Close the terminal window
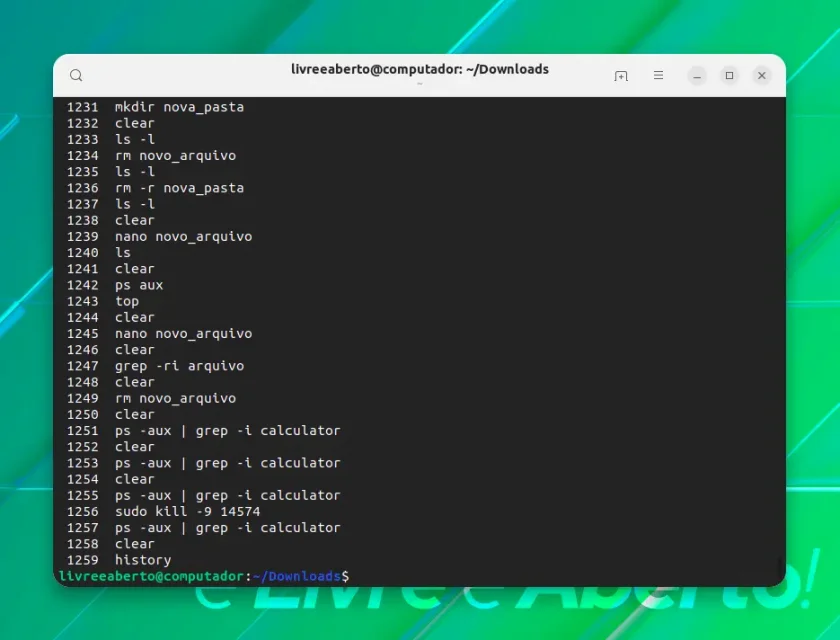 (x=761, y=76)
